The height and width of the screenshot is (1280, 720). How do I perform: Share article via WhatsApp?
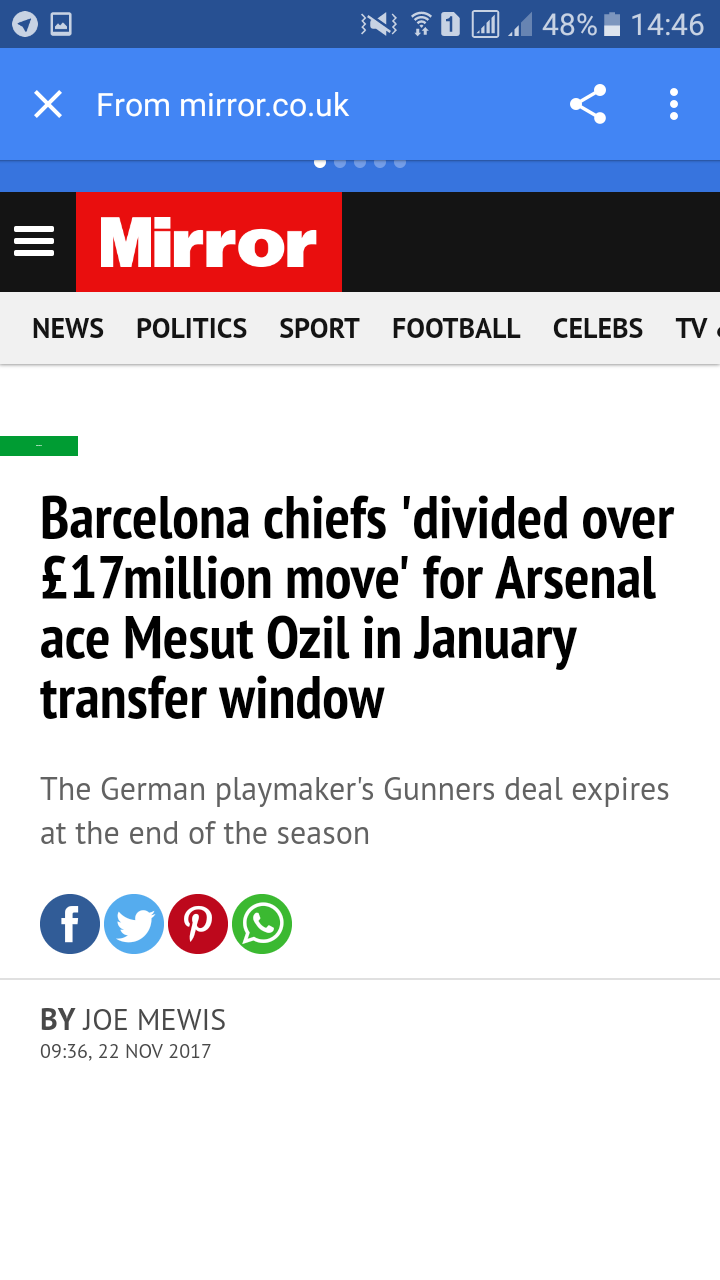262,924
